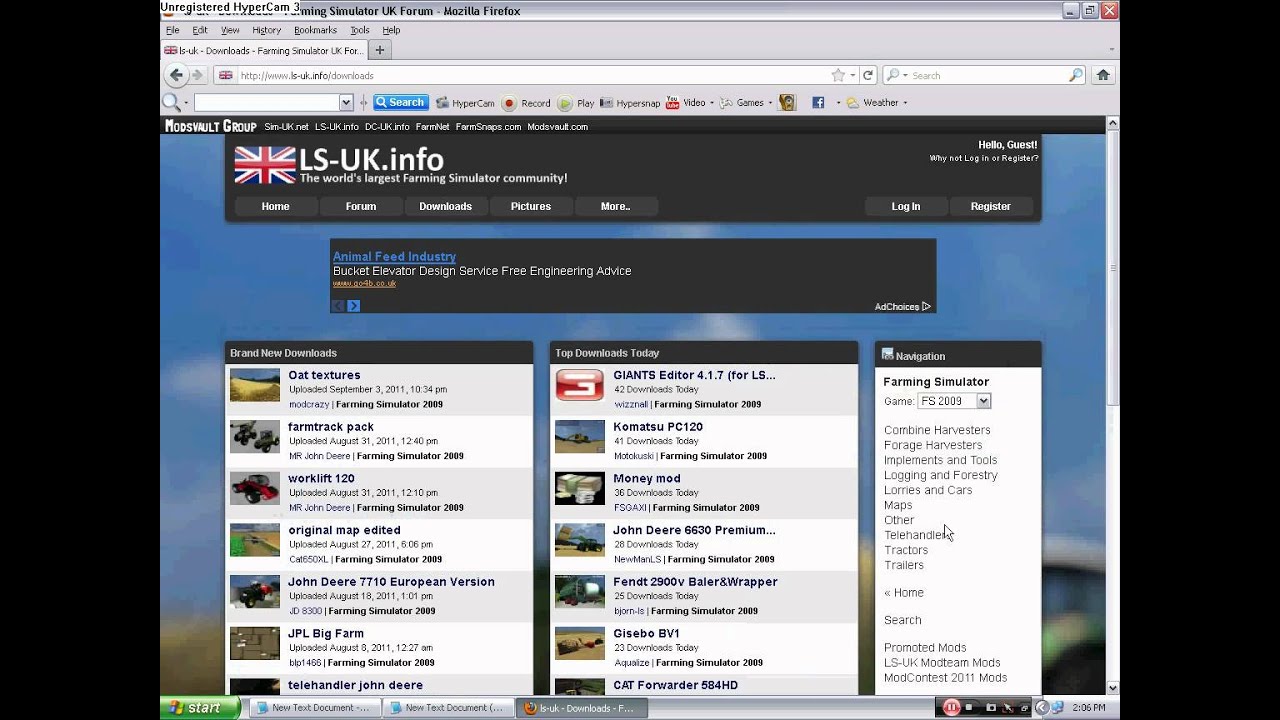
Task: Open the File menu
Action: pos(172,30)
